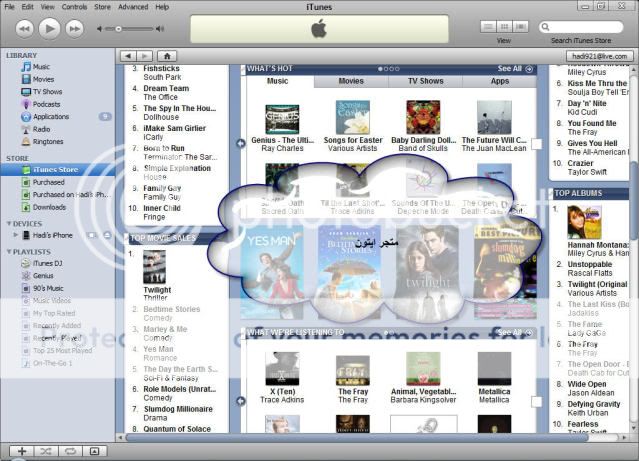Screen dimensions: 639x461
Task: Open Metallica album thumbnail
Action: [494, 369]
